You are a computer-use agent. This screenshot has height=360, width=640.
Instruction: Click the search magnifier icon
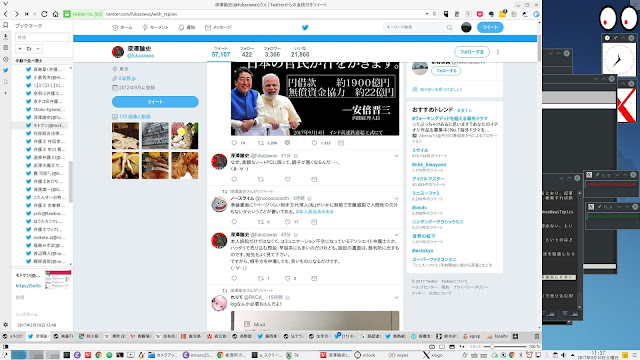449,27
